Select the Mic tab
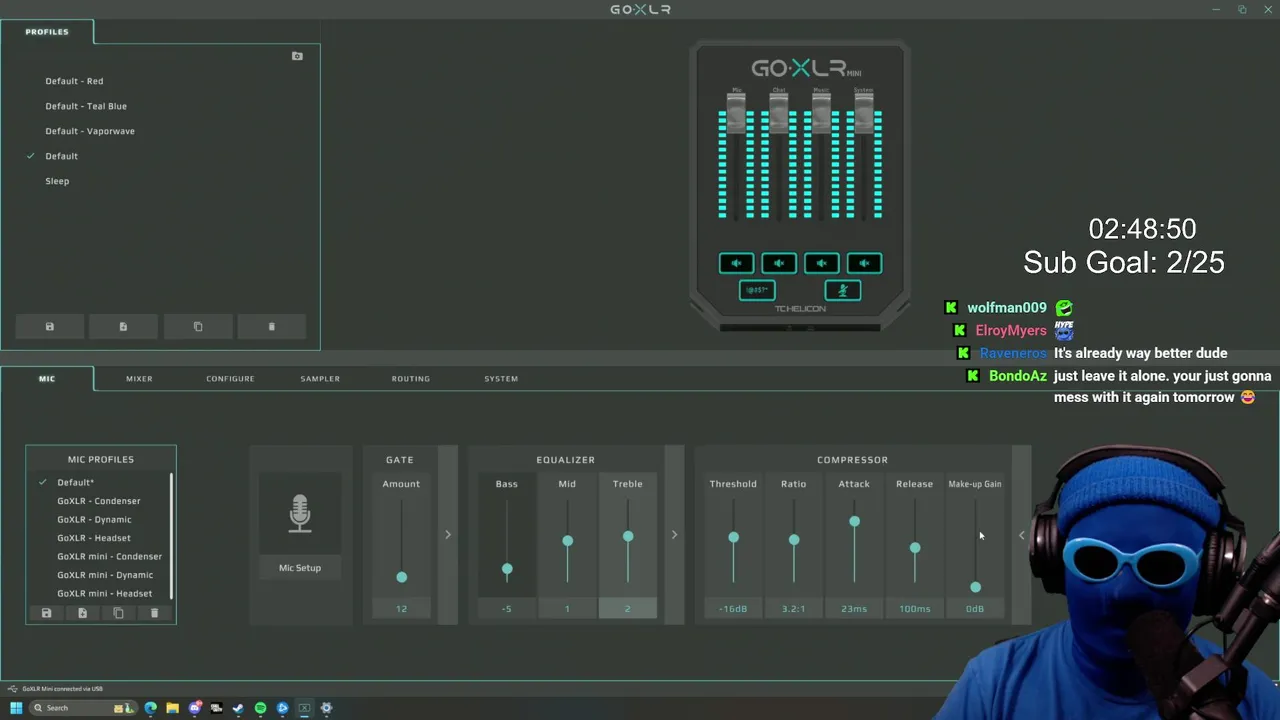The width and height of the screenshot is (1280, 720). tap(47, 379)
